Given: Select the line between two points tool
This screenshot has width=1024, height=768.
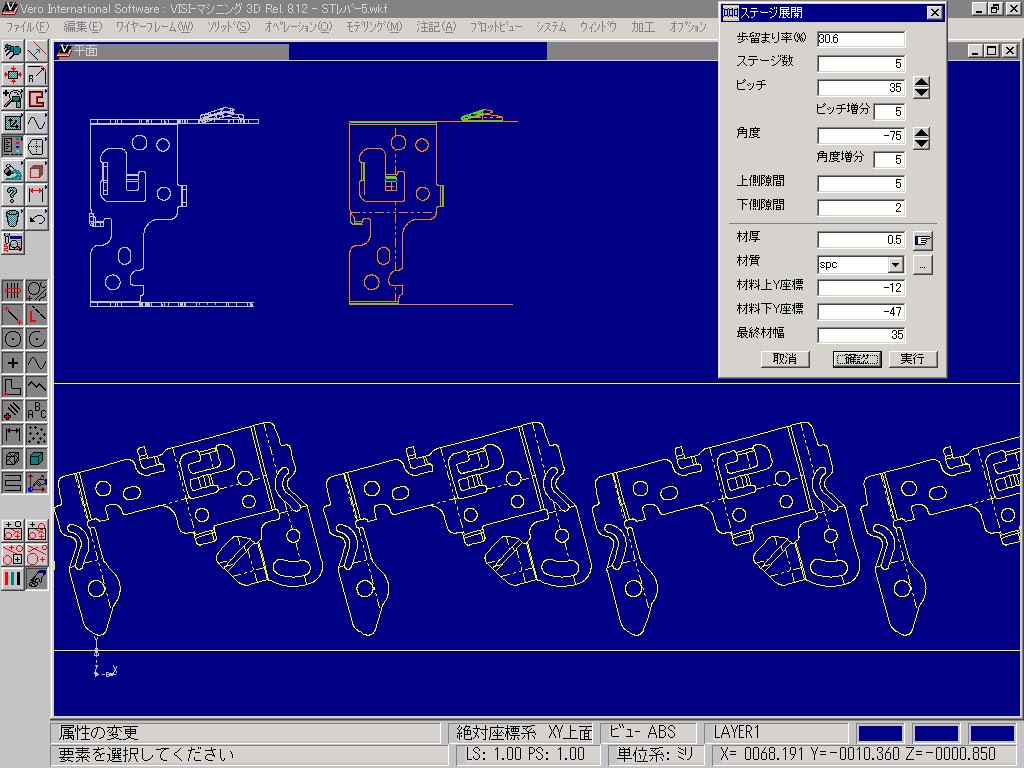Looking at the screenshot, I should point(12,314).
